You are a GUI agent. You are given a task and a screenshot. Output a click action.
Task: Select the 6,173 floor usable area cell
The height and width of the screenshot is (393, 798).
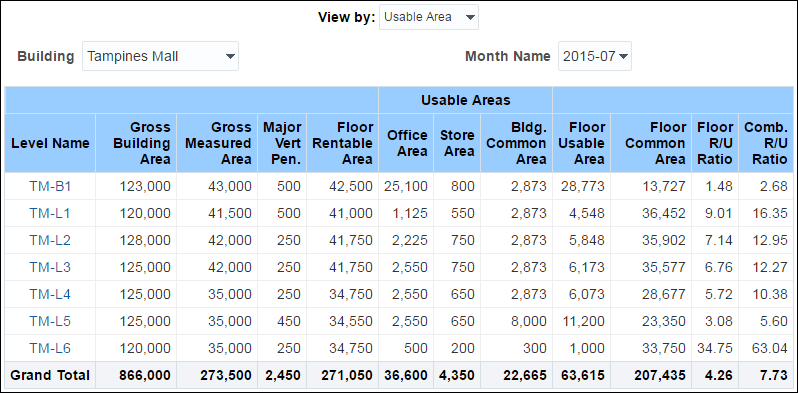pyautogui.click(x=582, y=267)
